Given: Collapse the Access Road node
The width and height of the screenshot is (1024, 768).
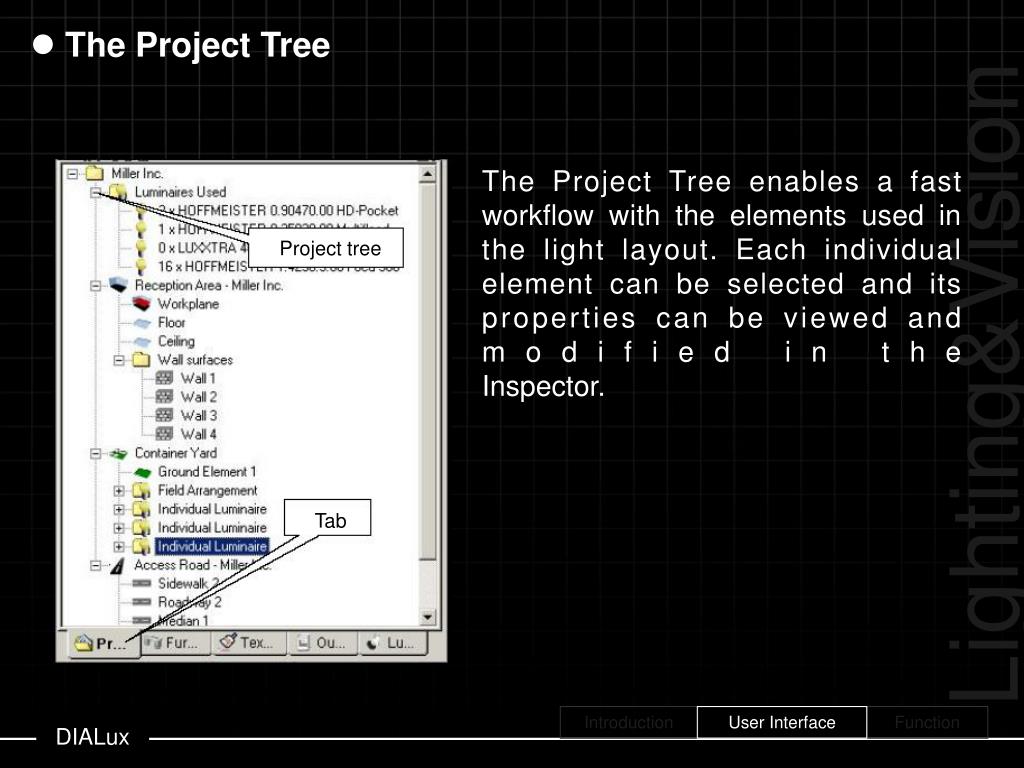Looking at the screenshot, I should point(96,566).
